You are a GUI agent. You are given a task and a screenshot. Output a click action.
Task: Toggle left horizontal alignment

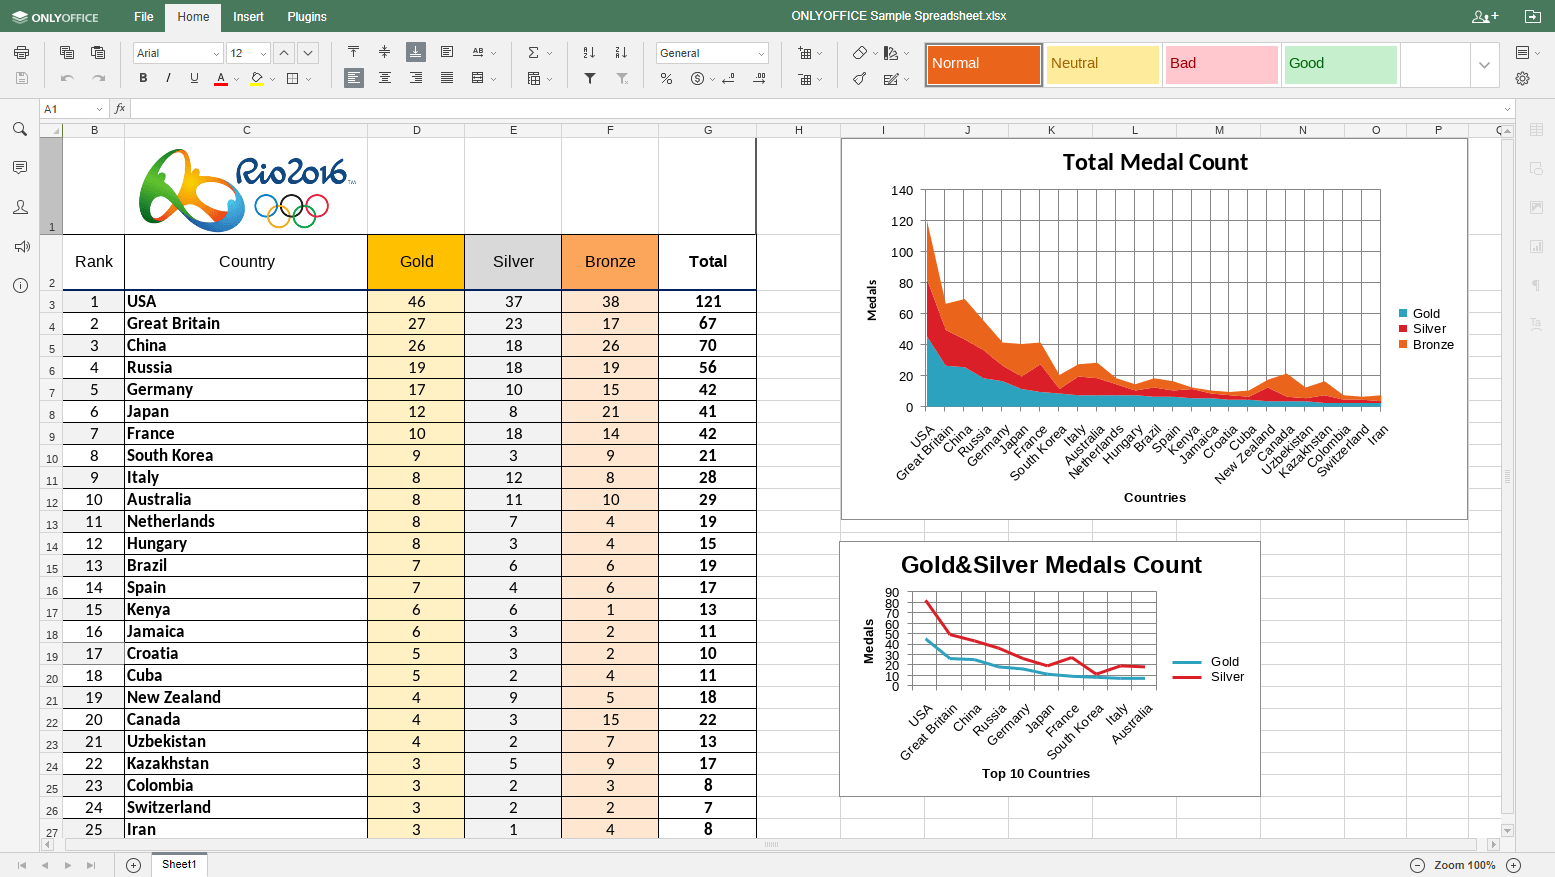click(x=353, y=78)
